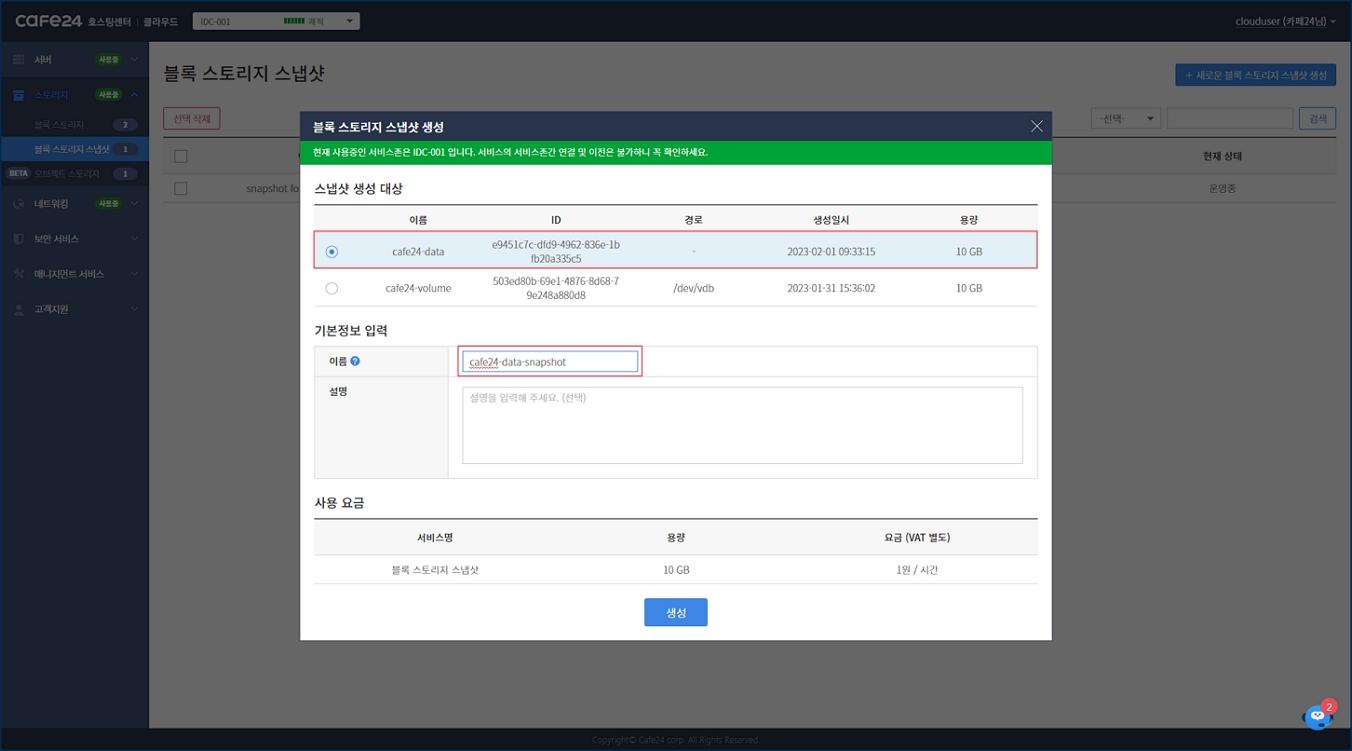This screenshot has height=751, width=1352.
Task: Click the 설명 description text area
Action: pyautogui.click(x=742, y=425)
